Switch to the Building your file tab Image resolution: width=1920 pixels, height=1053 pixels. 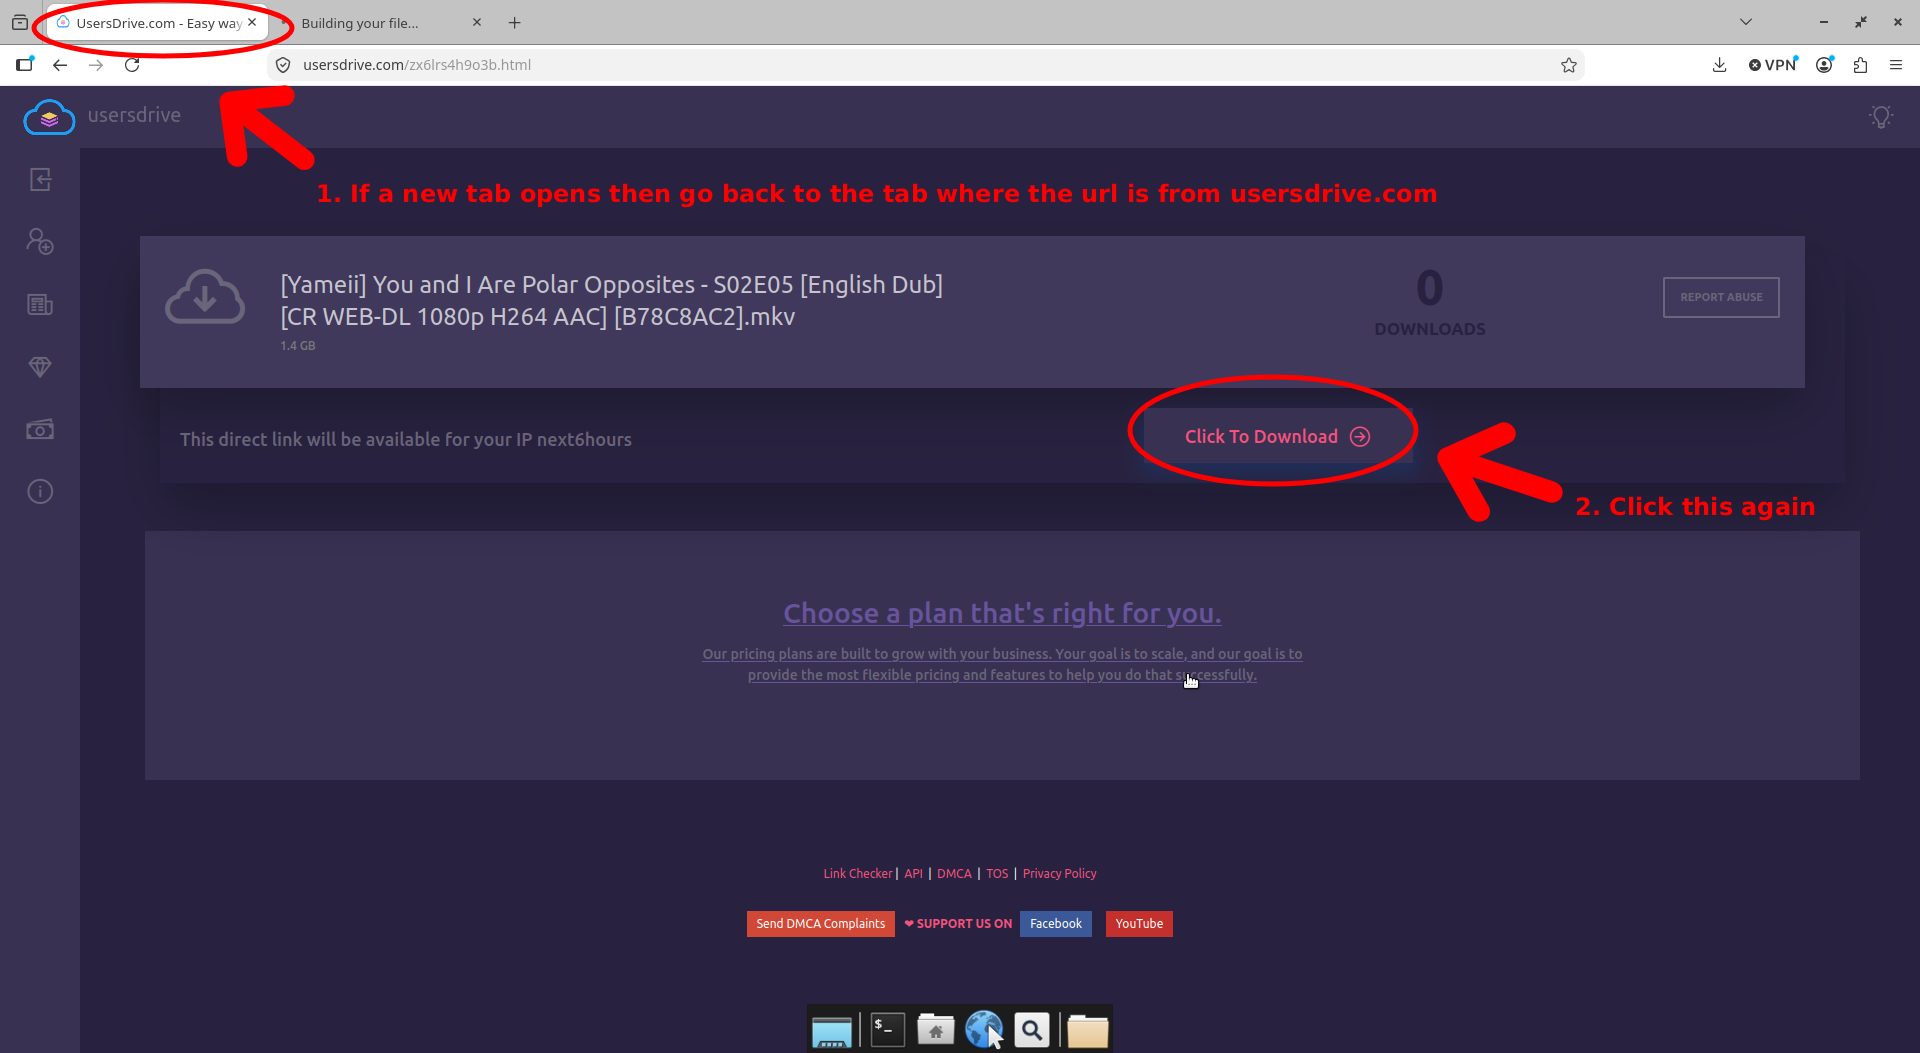click(x=380, y=23)
